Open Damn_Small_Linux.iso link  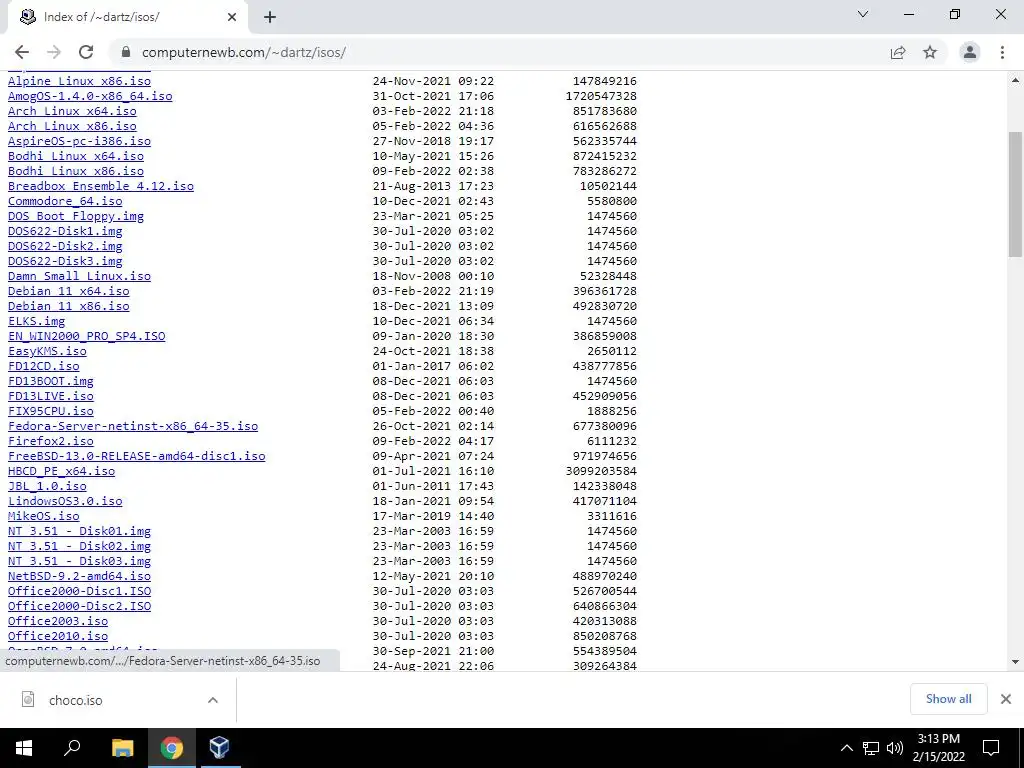click(79, 276)
